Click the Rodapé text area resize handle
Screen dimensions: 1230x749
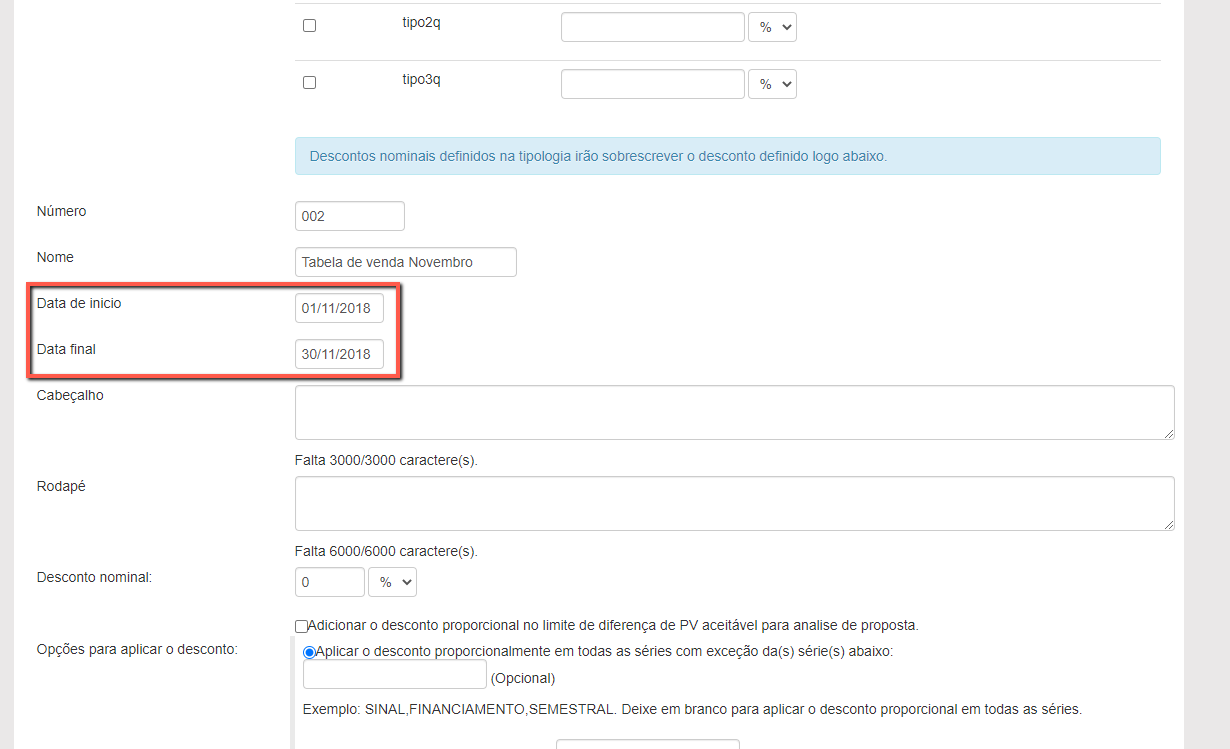click(1169, 525)
